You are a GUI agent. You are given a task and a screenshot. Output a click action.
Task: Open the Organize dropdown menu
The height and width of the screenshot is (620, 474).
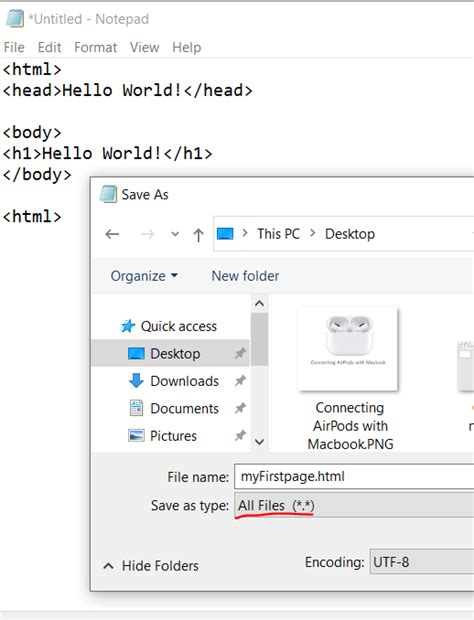point(144,276)
